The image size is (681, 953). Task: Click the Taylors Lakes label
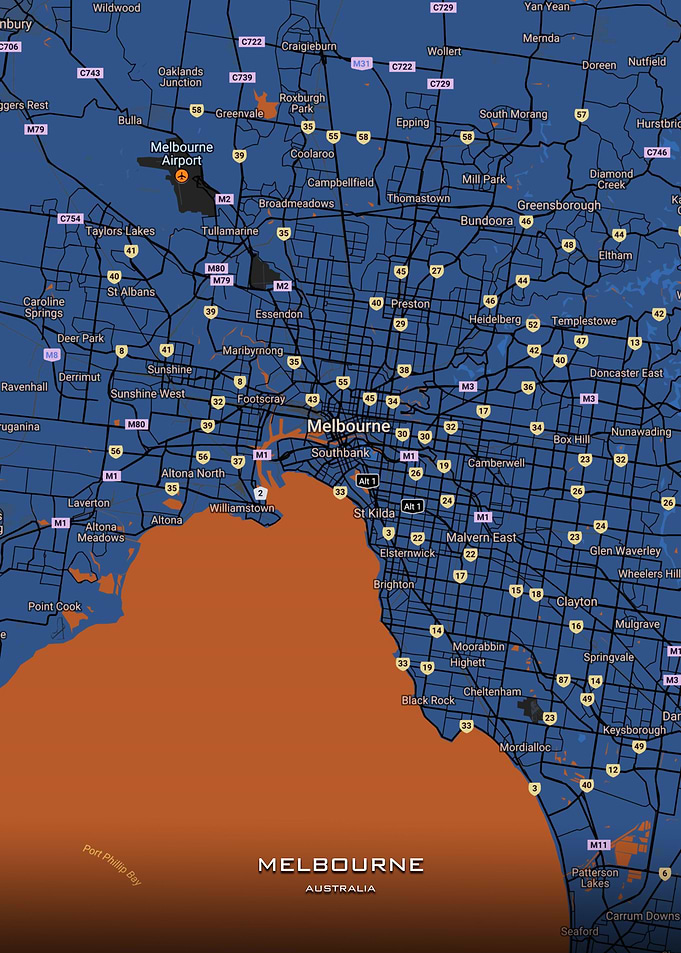pyautogui.click(x=120, y=231)
